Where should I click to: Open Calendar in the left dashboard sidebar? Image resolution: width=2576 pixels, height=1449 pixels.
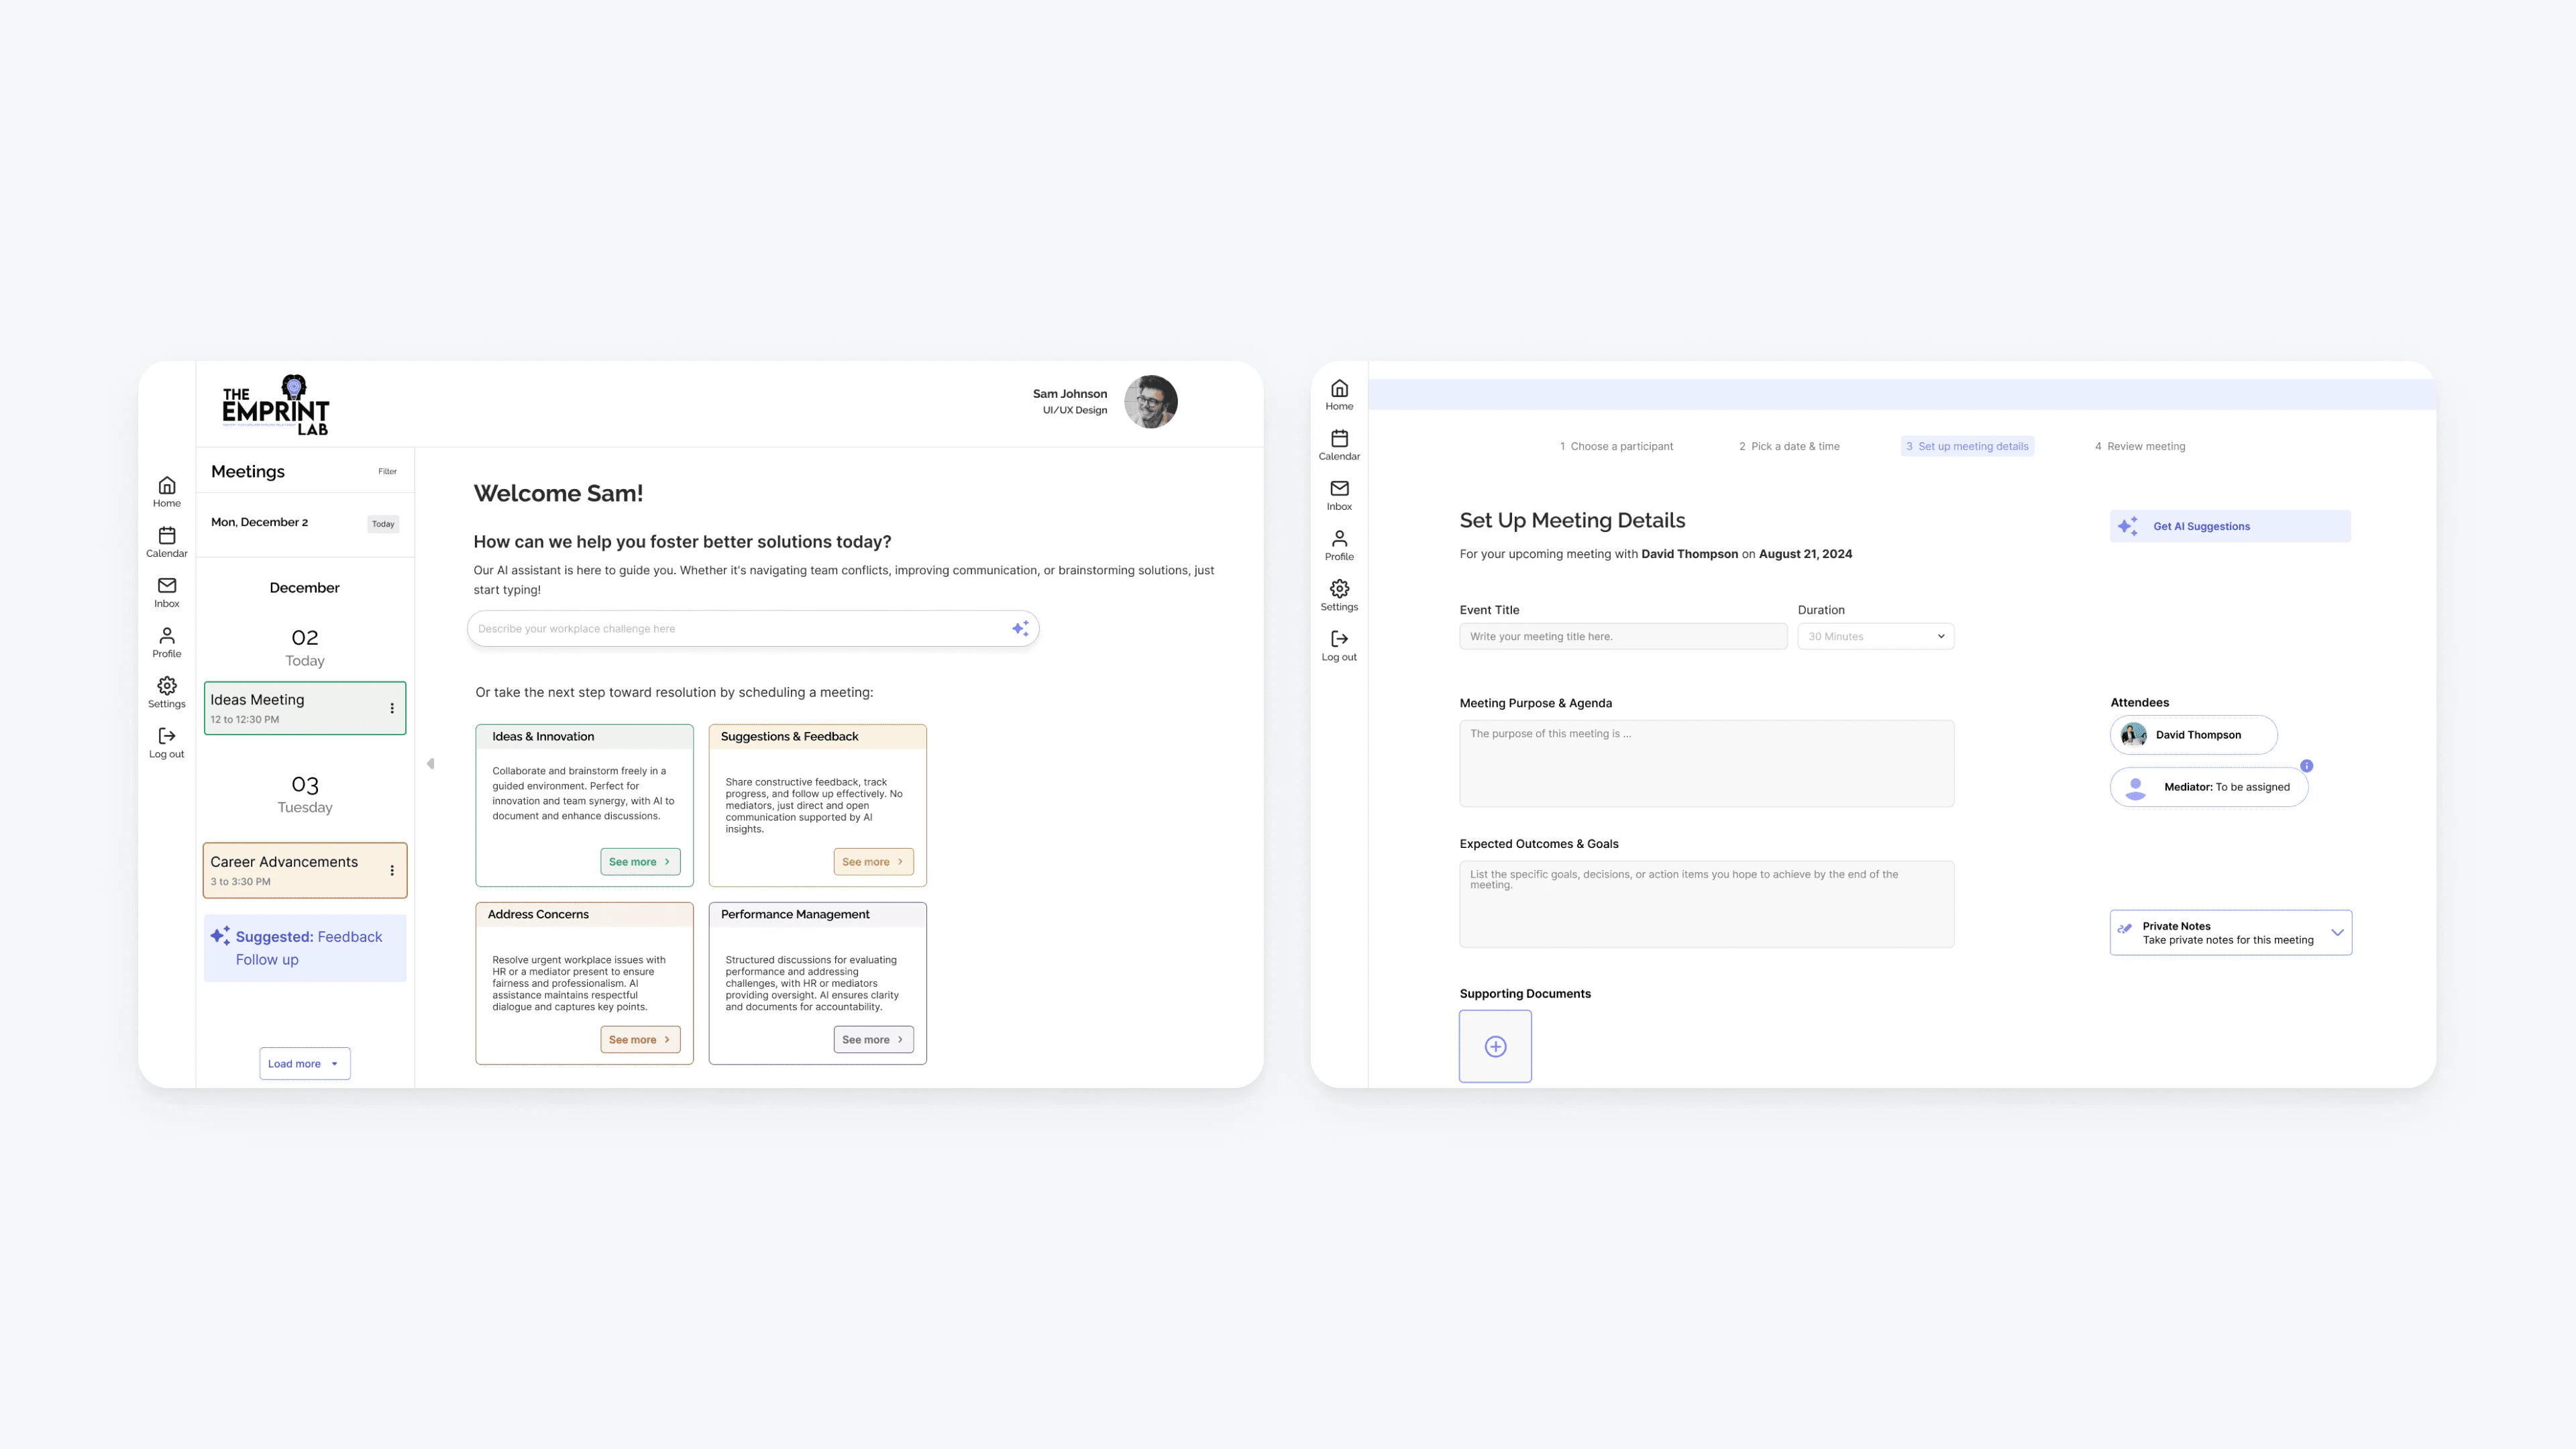coord(167,541)
